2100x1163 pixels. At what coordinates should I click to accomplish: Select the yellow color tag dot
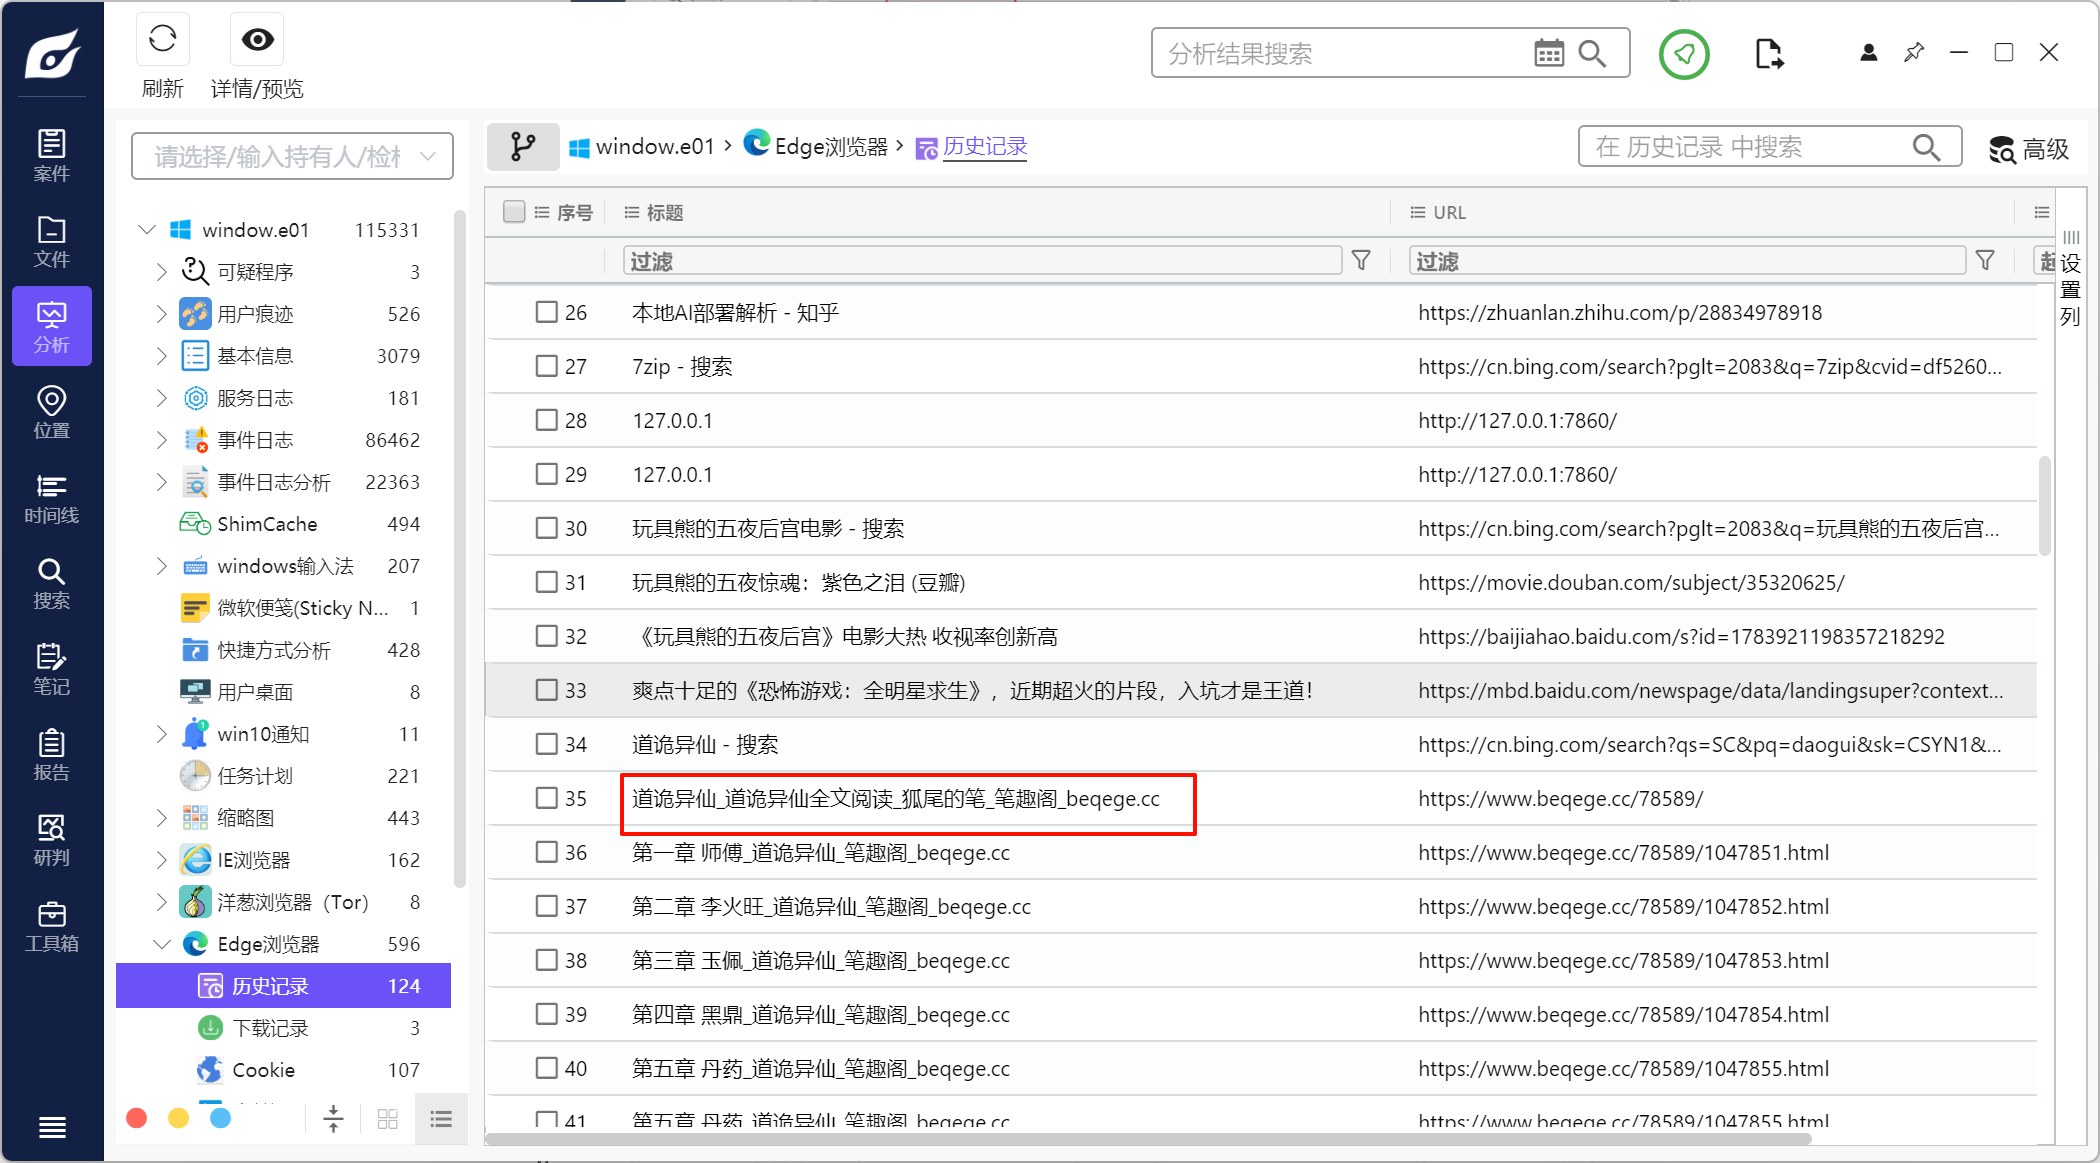point(178,1118)
